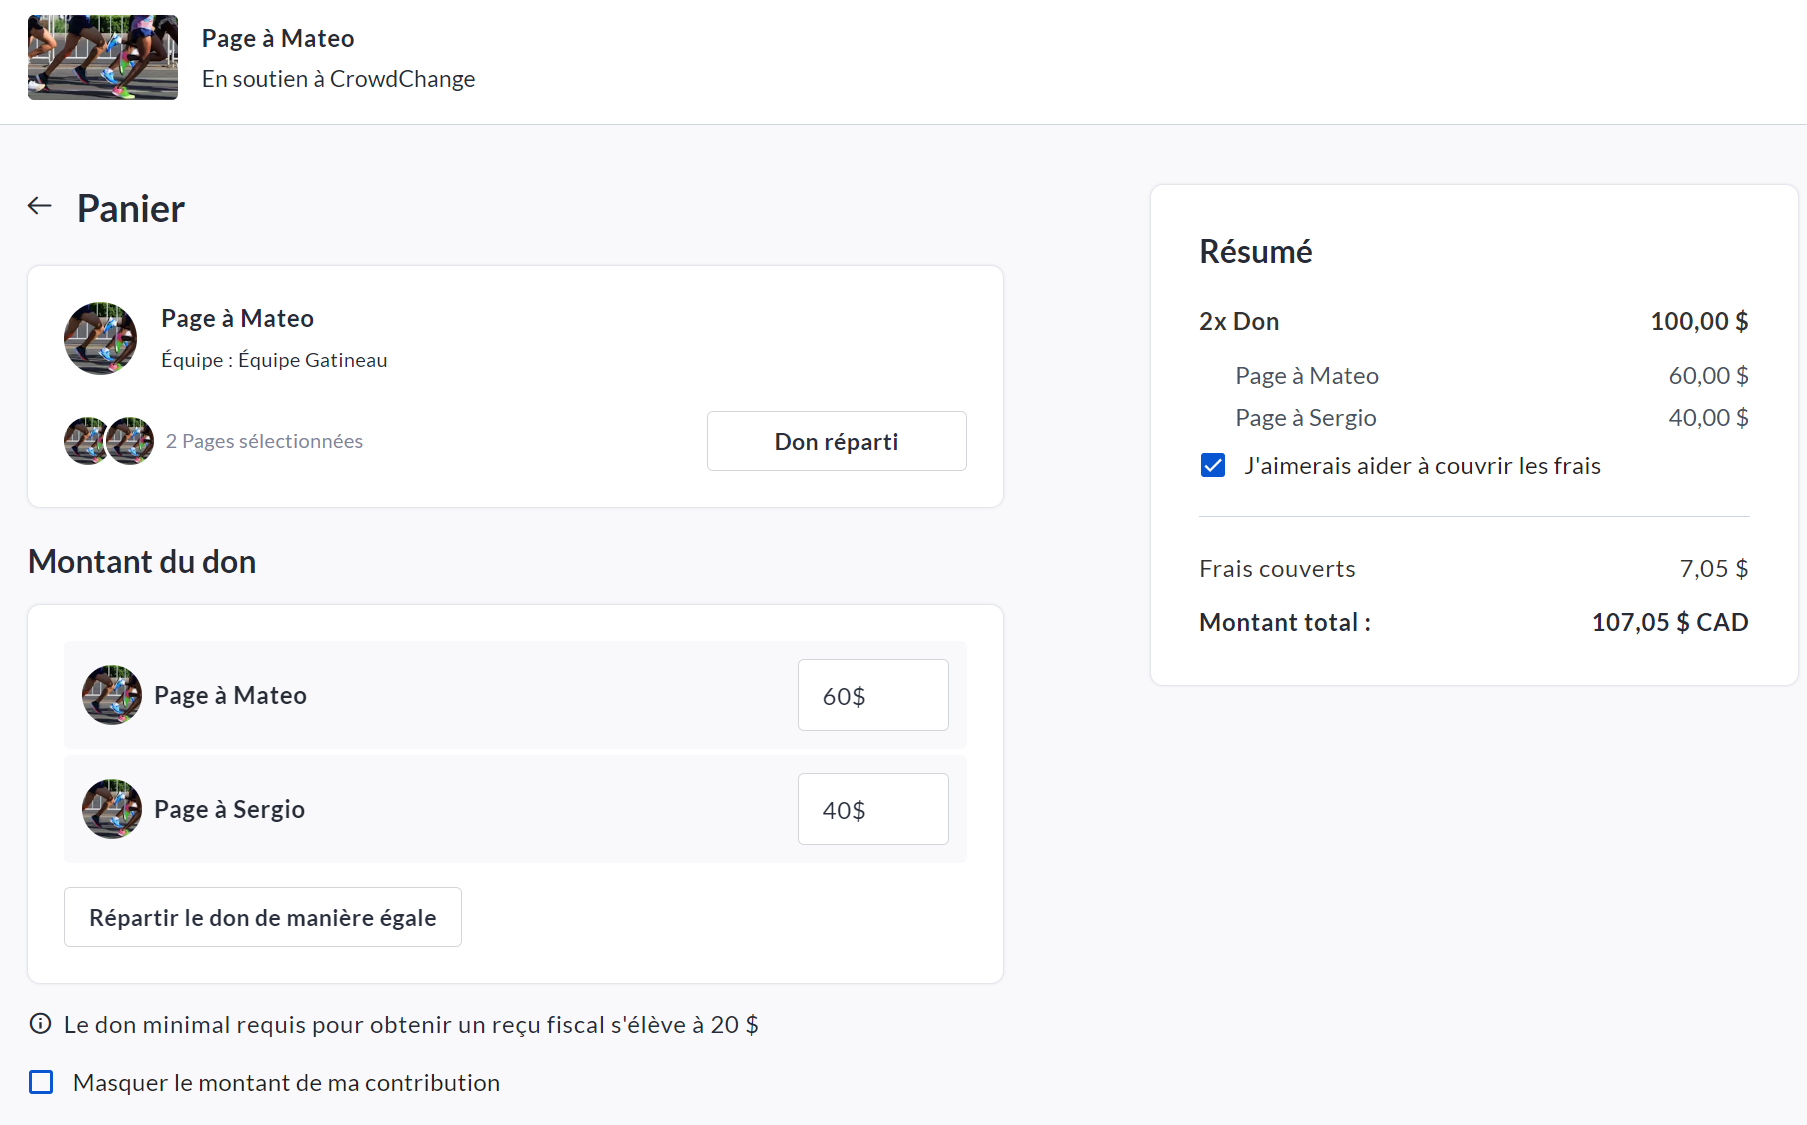This screenshot has width=1807, height=1125.
Task: Click J'aimerais aider à couvrir les frais label
Action: tap(1422, 466)
